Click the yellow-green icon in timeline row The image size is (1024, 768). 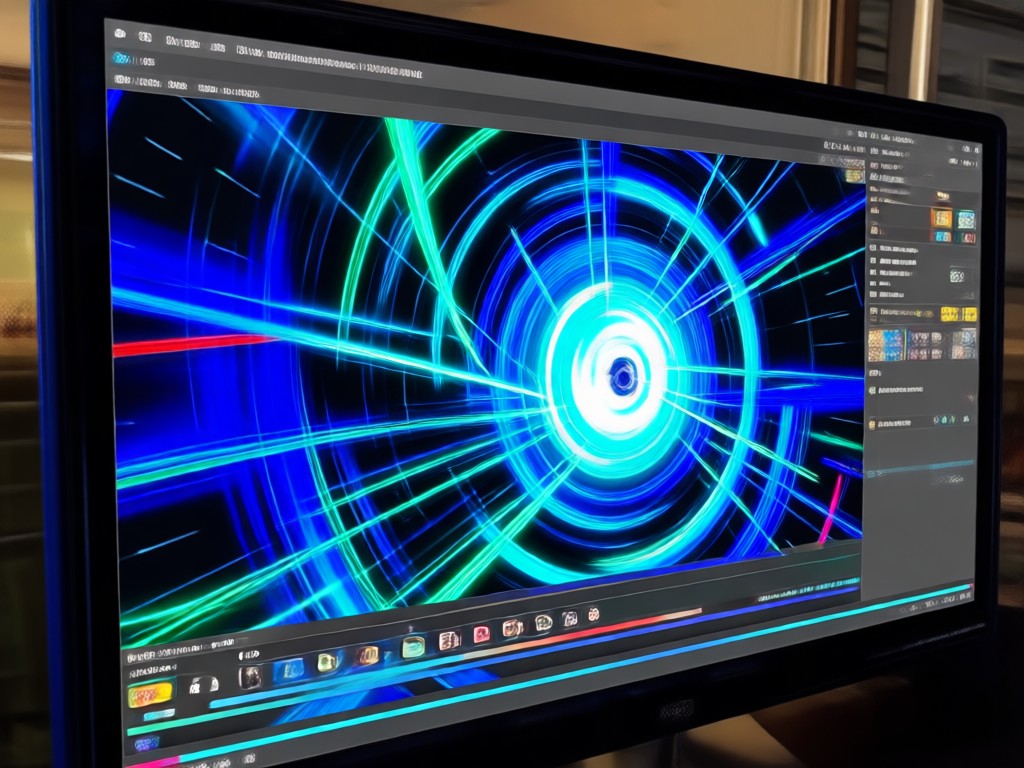click(328, 662)
